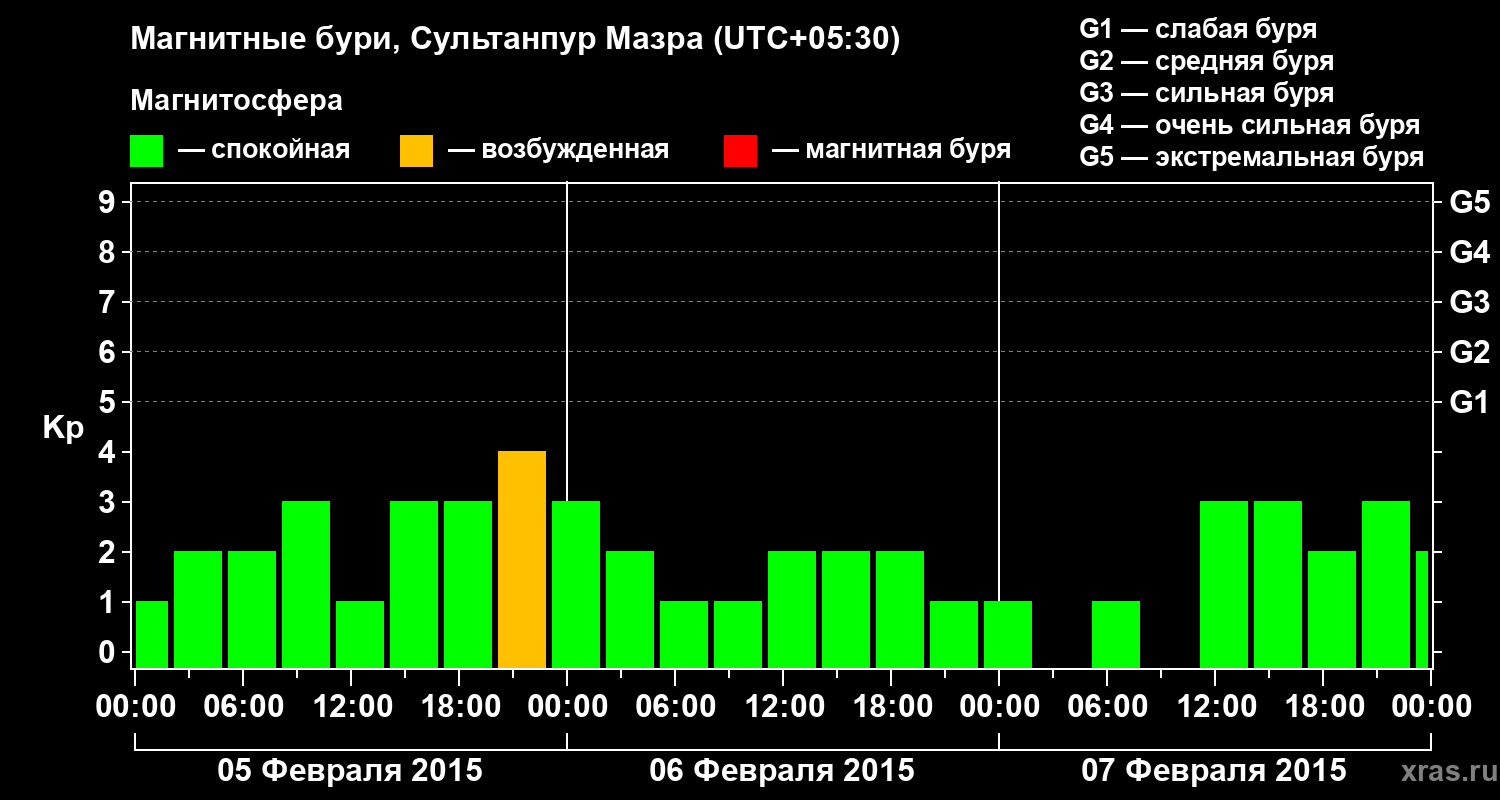The width and height of the screenshot is (1500, 800).
Task: Click the 'Магнитосфера' heading
Action: (x=237, y=101)
